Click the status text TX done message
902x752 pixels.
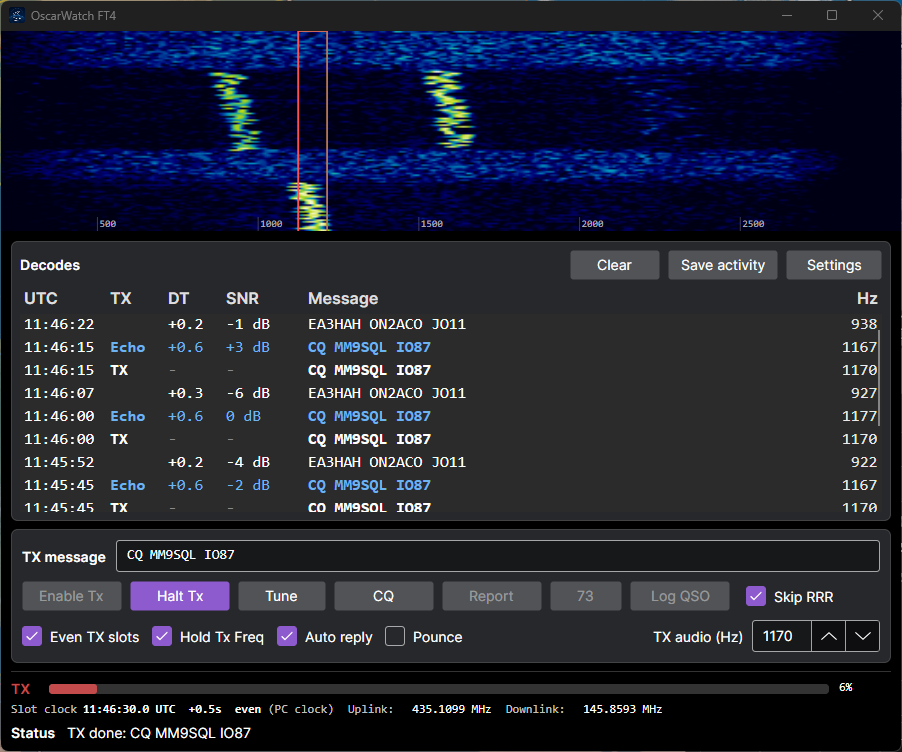click(x=159, y=734)
